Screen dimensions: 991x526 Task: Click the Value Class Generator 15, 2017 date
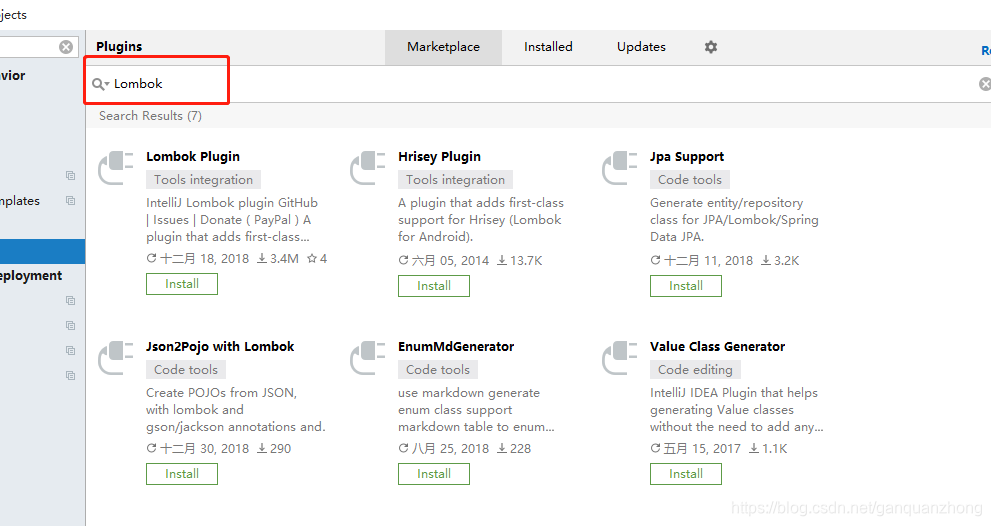tap(696, 449)
